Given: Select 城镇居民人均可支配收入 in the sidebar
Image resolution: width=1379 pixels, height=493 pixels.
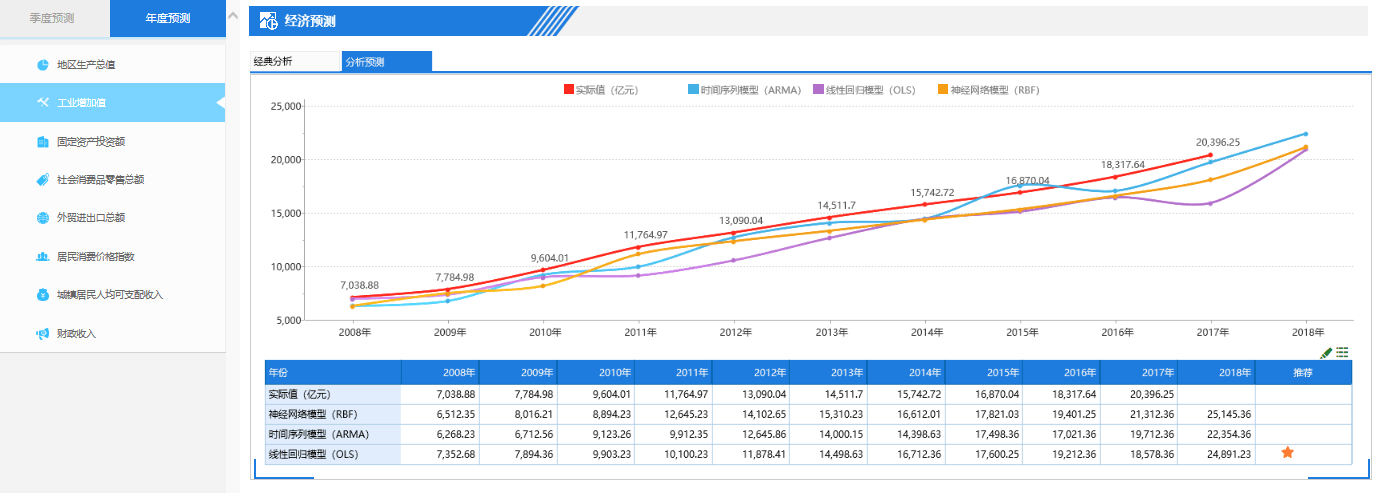Looking at the screenshot, I should (x=112, y=295).
